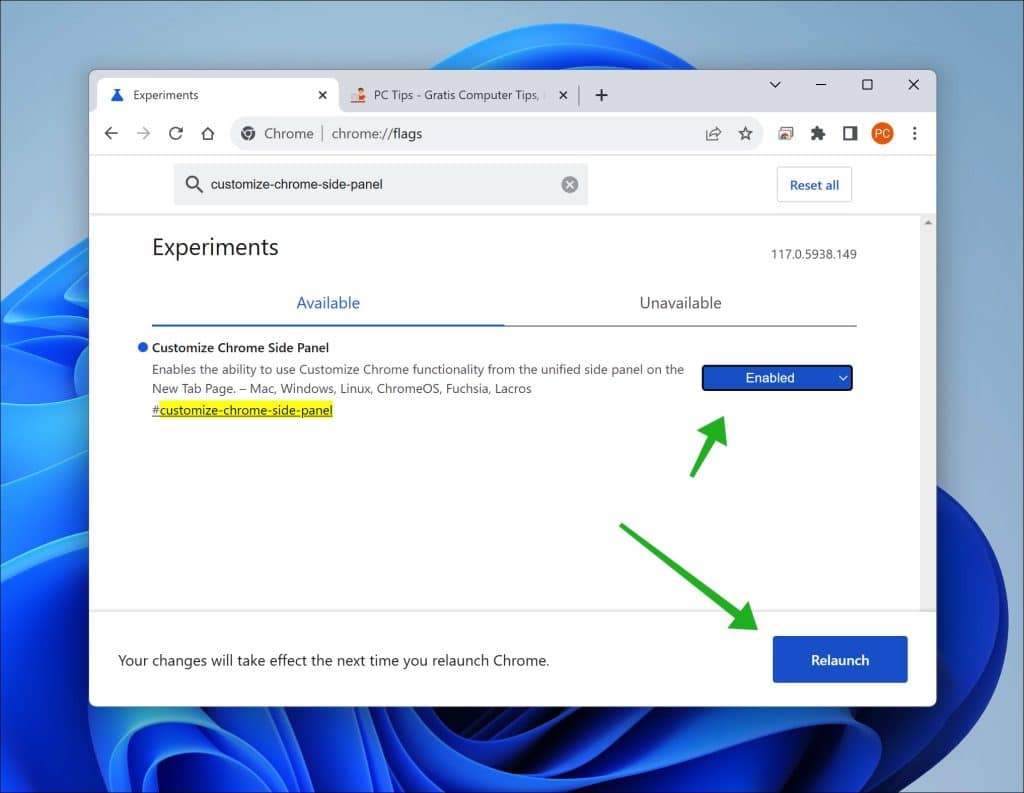Image resolution: width=1024 pixels, height=793 pixels.
Task: Bookmark this page with the star
Action: click(x=745, y=134)
